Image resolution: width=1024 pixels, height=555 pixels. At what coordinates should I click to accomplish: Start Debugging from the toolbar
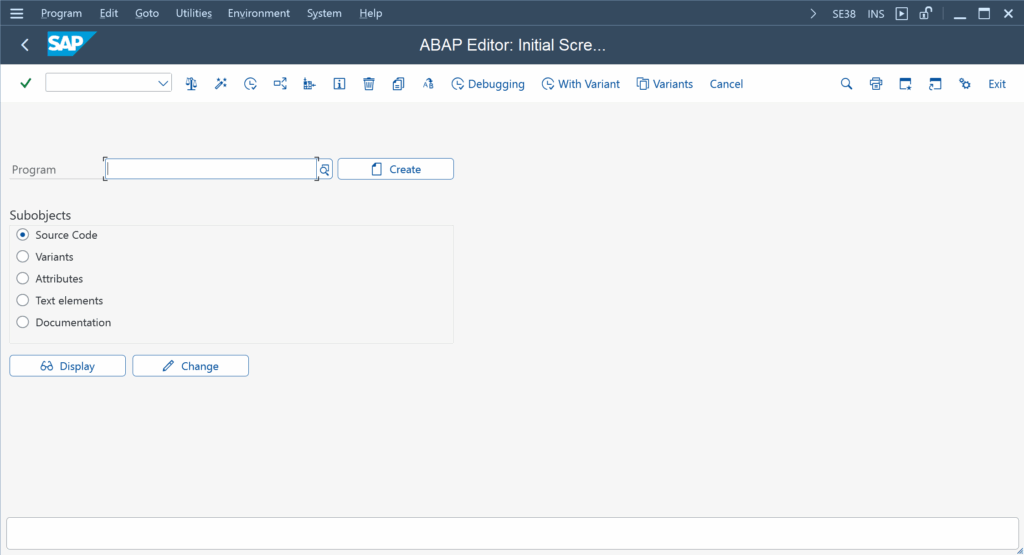[x=488, y=84]
